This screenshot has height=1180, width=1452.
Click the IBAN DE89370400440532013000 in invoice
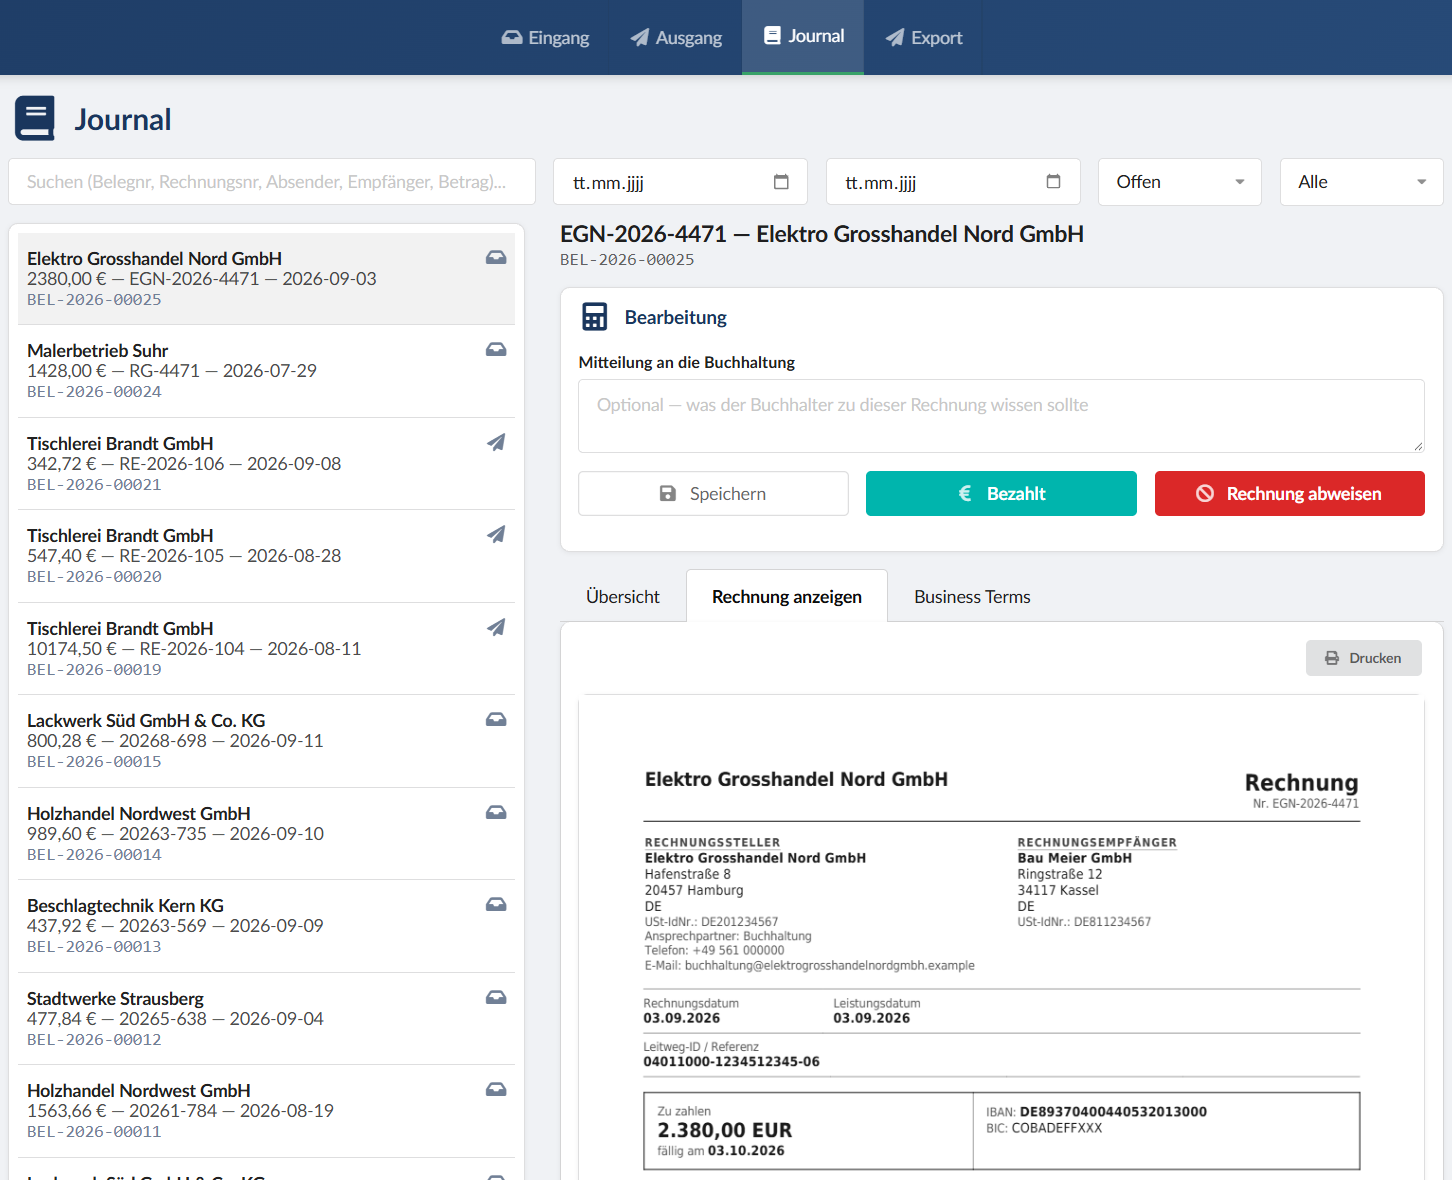coord(1113,1112)
